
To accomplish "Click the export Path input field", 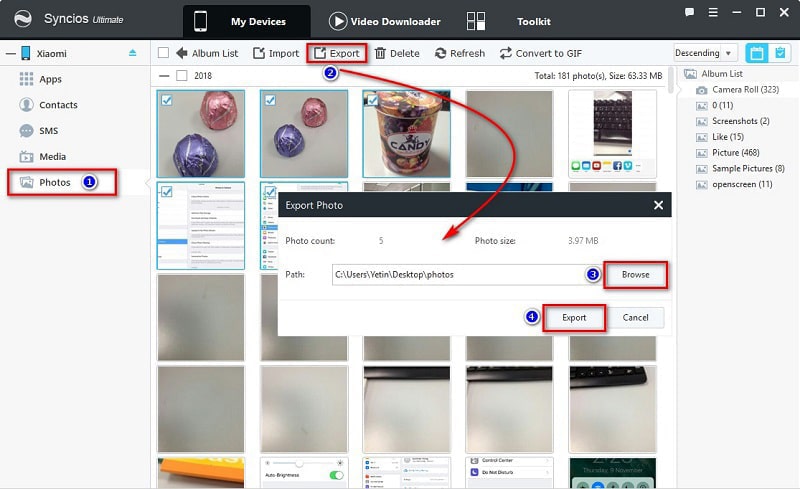I will click(x=466, y=275).
